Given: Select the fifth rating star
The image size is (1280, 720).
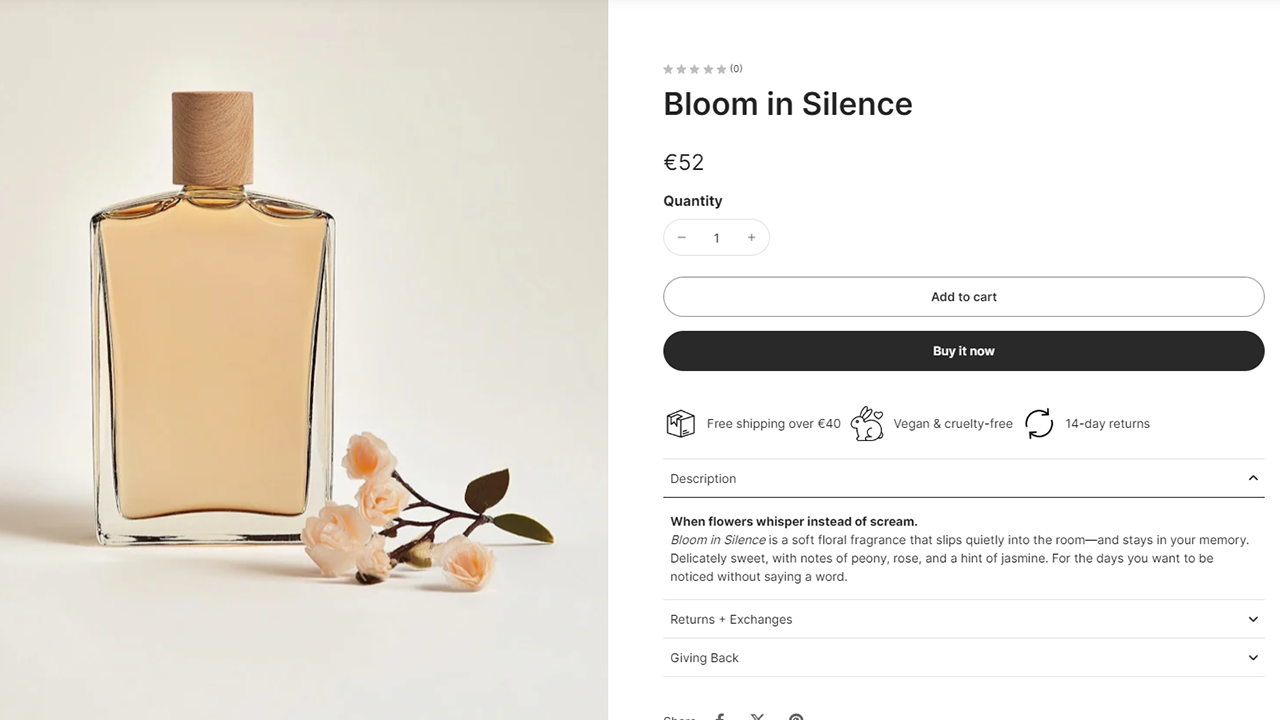Looking at the screenshot, I should coord(722,68).
